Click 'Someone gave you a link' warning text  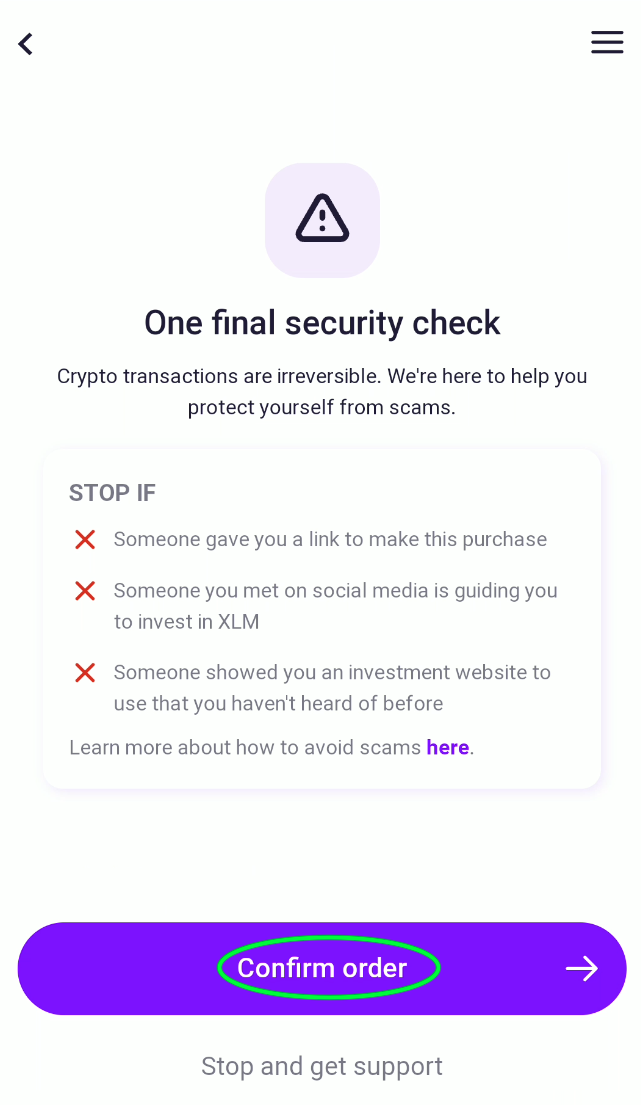click(x=330, y=540)
